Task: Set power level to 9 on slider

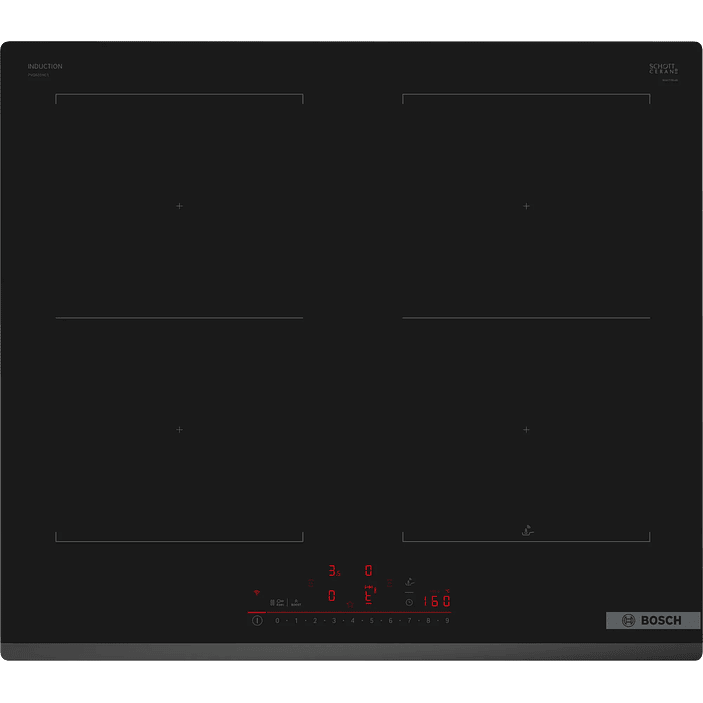Action: click(x=447, y=621)
